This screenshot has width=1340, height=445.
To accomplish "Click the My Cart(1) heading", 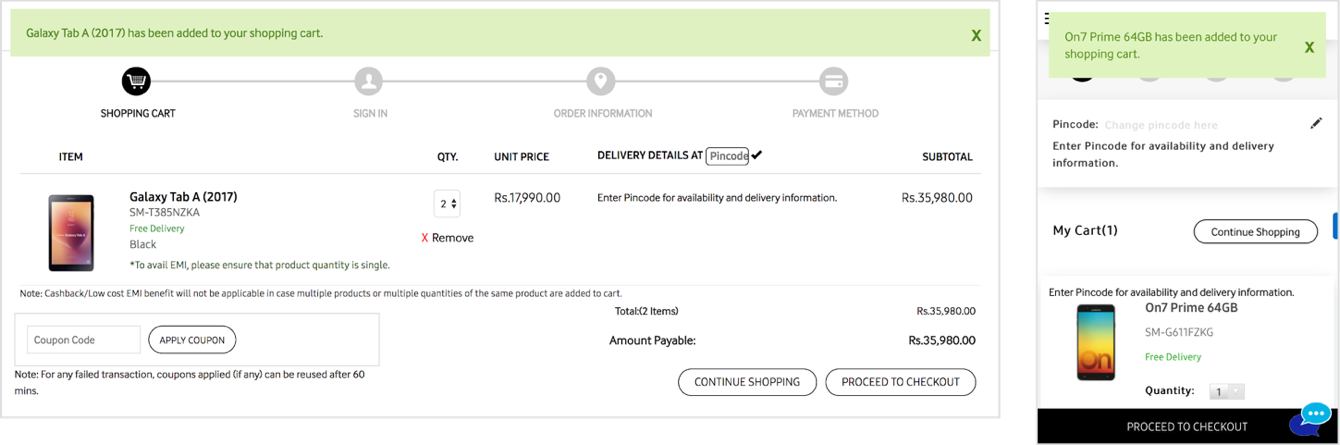I will tap(1085, 231).
